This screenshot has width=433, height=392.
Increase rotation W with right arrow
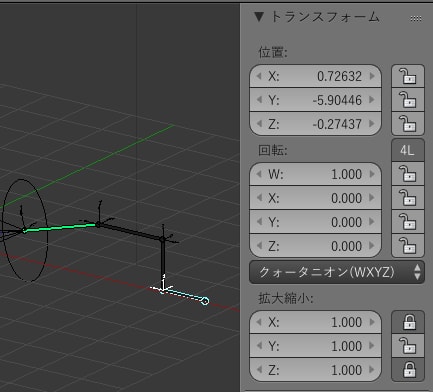372,174
